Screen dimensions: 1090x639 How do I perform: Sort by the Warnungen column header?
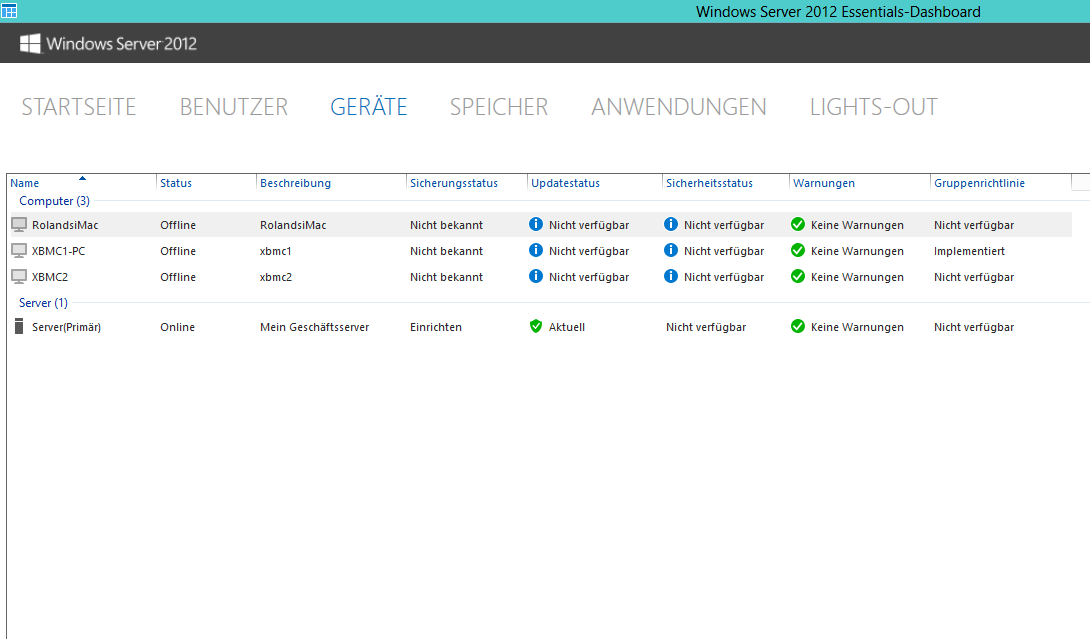coord(824,183)
